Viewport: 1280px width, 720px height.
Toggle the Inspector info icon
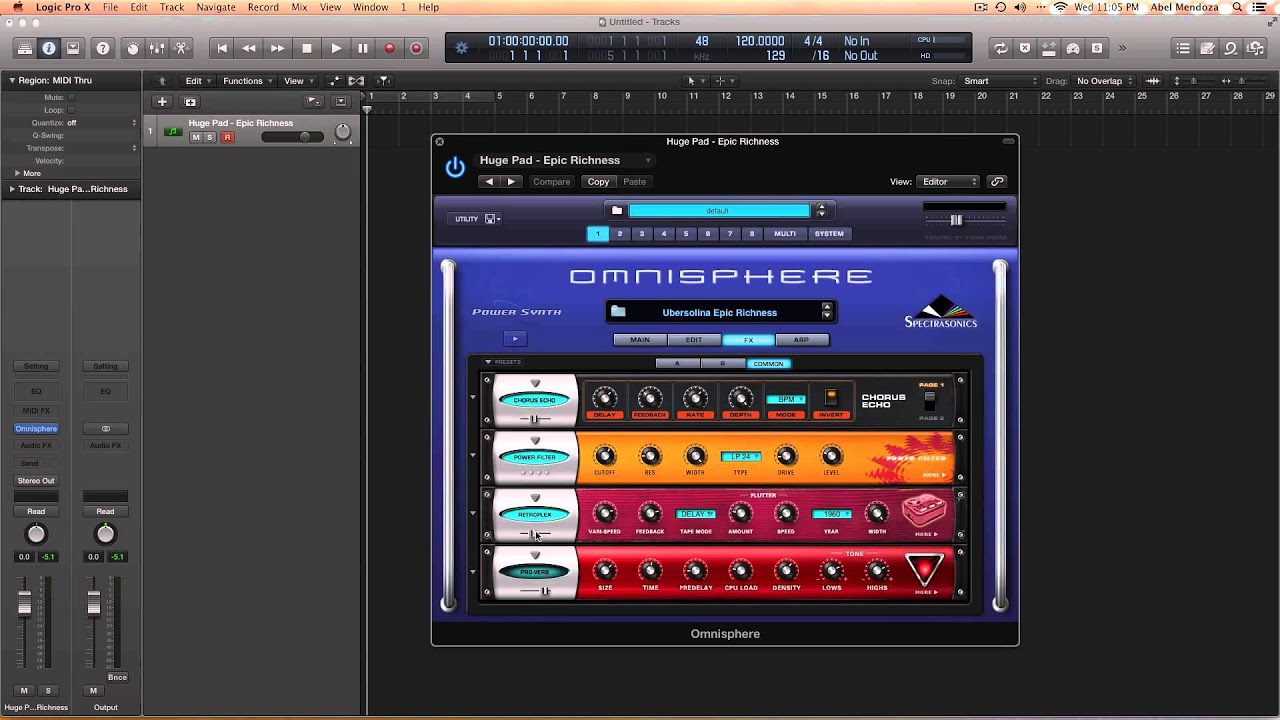tap(49, 48)
